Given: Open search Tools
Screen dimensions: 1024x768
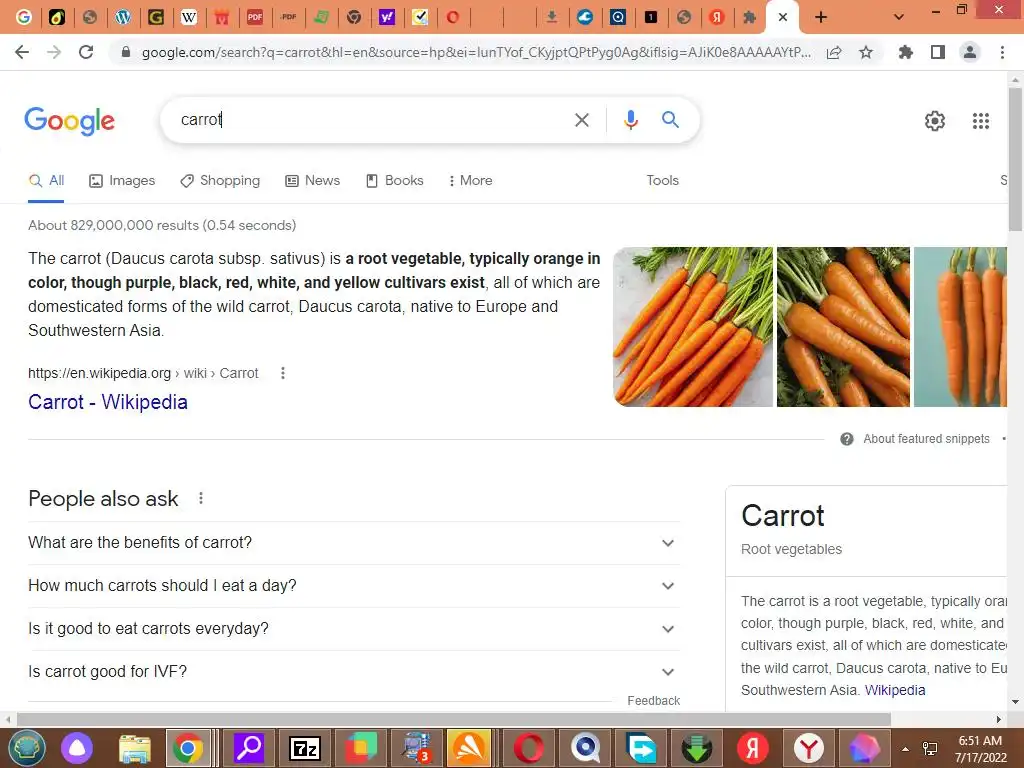Looking at the screenshot, I should coord(662,181).
